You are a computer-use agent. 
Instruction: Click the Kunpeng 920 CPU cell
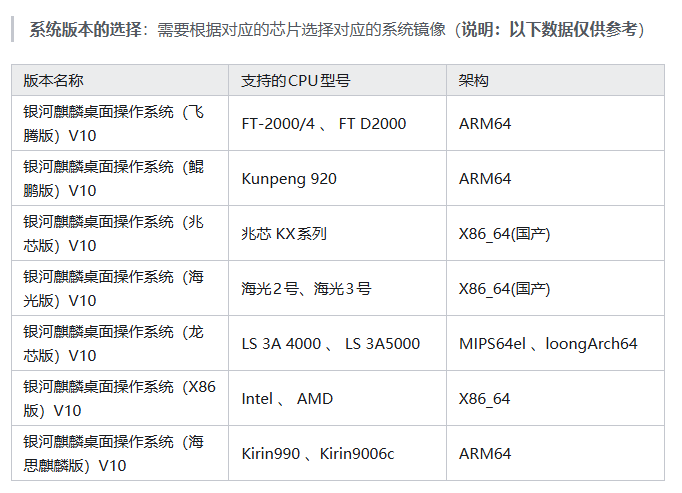pyautogui.click(x=289, y=179)
